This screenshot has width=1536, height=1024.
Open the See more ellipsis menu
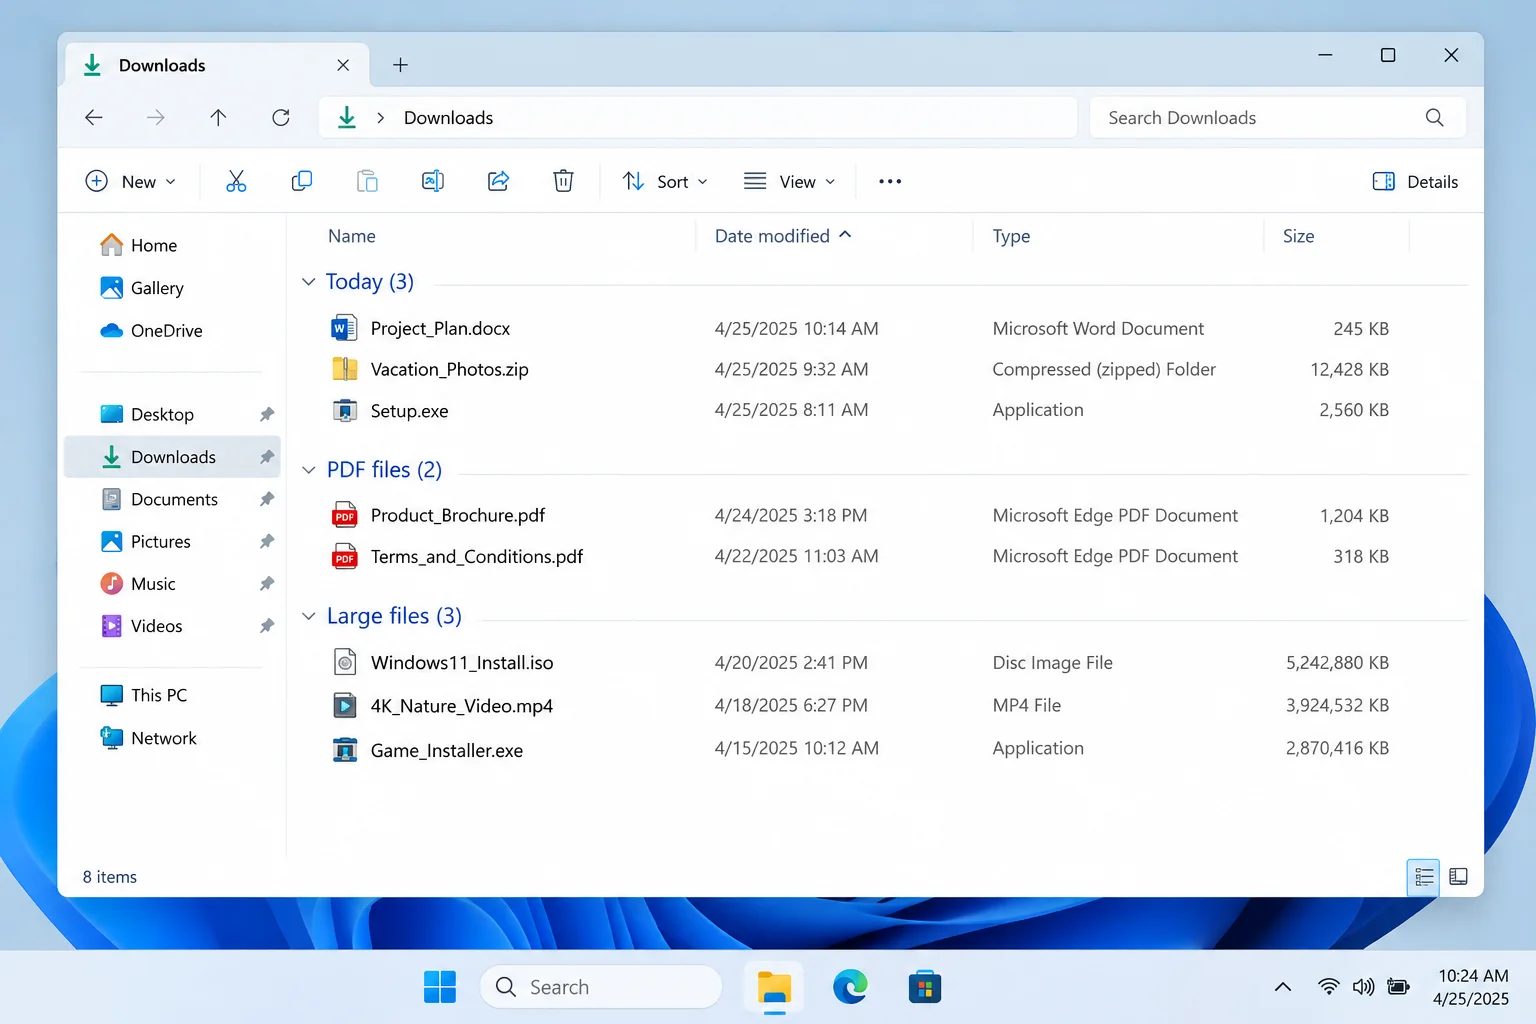890,181
